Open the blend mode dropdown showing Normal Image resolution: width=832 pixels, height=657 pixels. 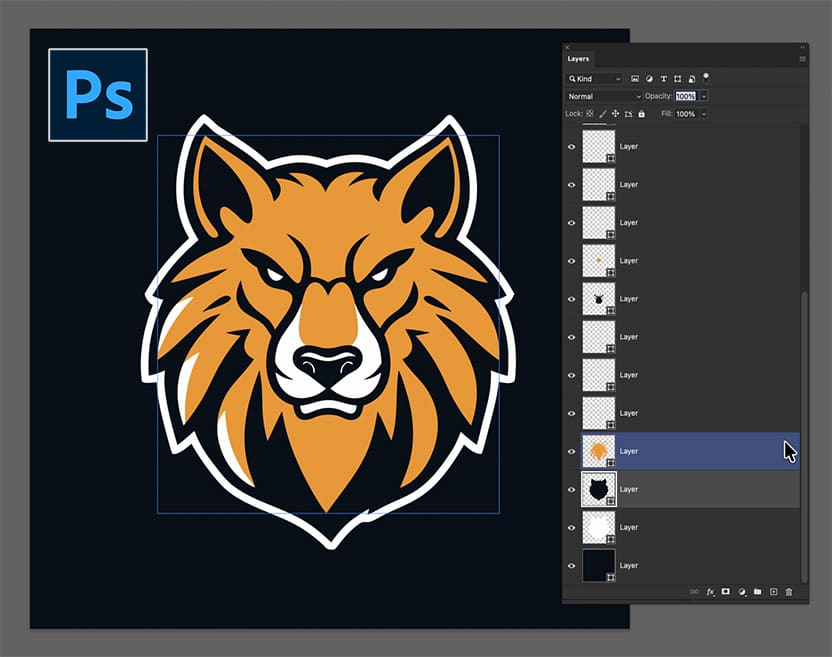[x=605, y=96]
